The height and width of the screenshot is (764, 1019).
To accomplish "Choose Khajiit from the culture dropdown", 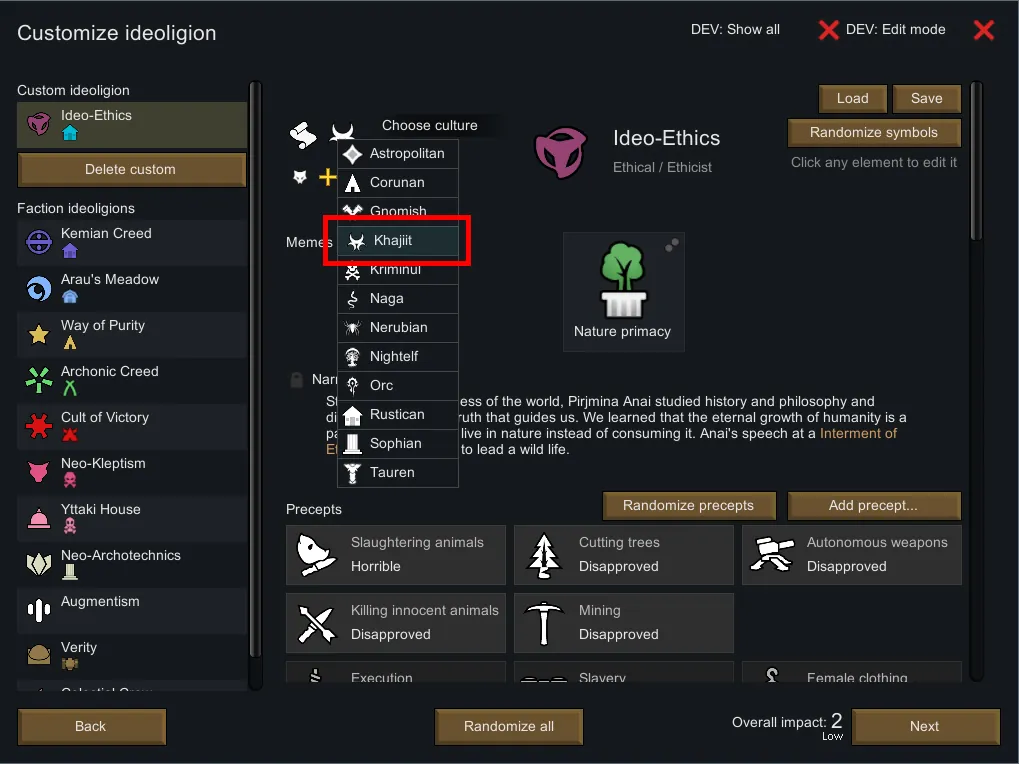I will (398, 241).
